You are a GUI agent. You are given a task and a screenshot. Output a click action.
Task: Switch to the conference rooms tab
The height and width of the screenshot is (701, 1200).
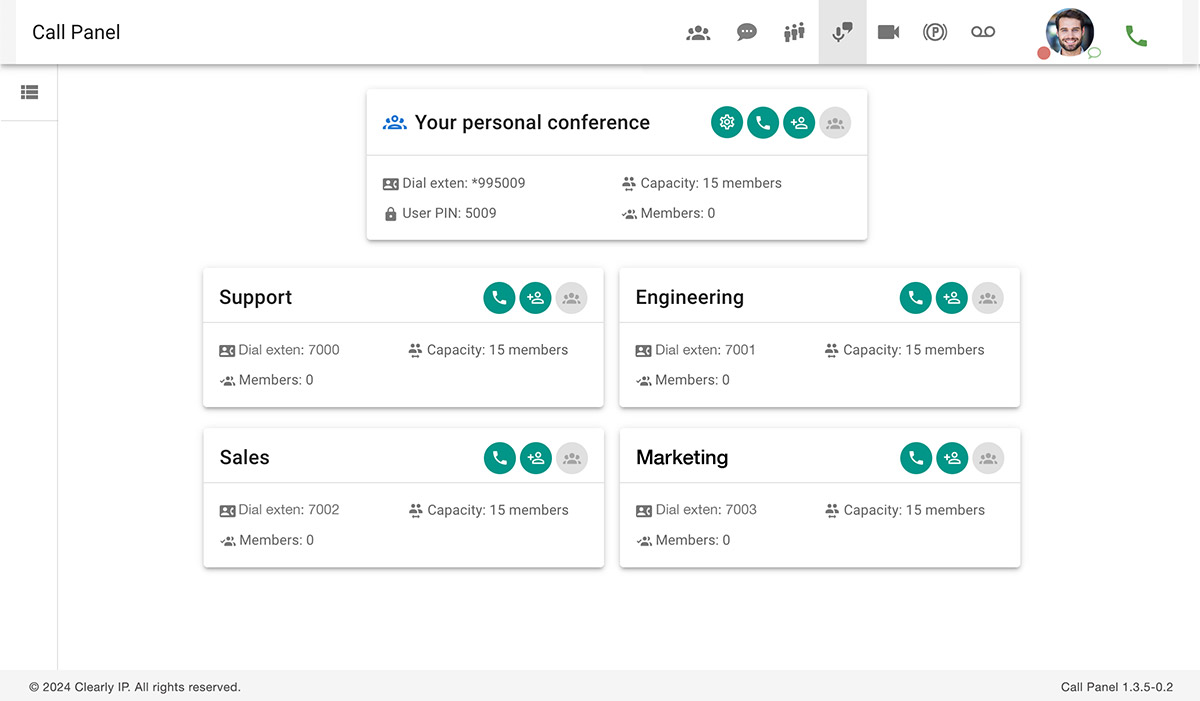(x=842, y=33)
